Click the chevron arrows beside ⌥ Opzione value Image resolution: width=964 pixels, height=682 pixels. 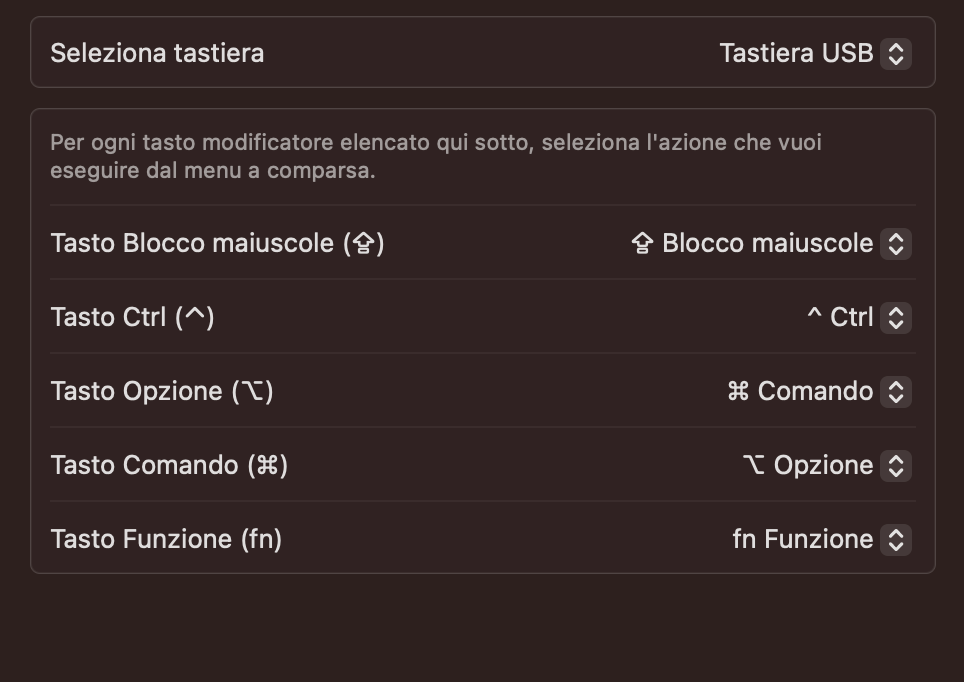tap(896, 465)
